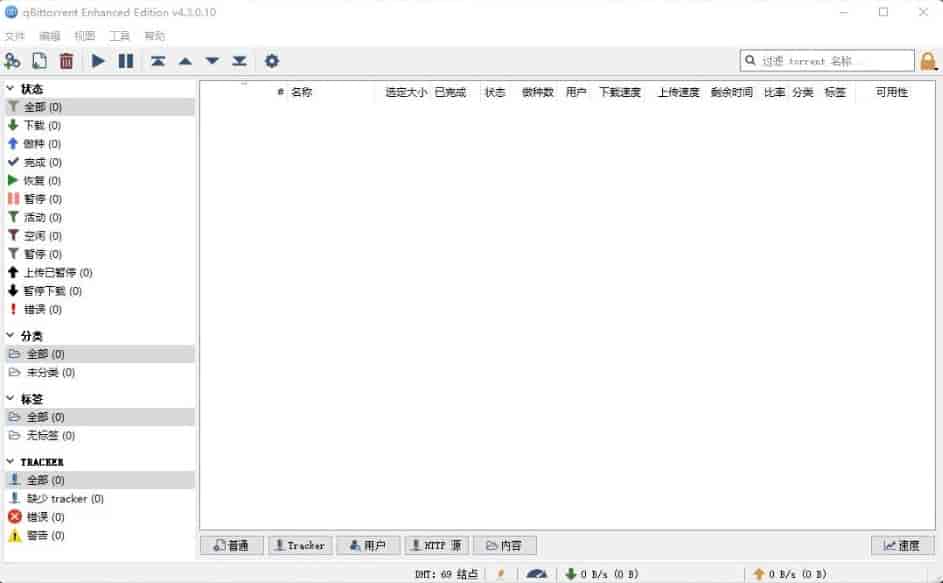Open the 速度 graph tab button
Screen dimensions: 943x583
coord(903,546)
